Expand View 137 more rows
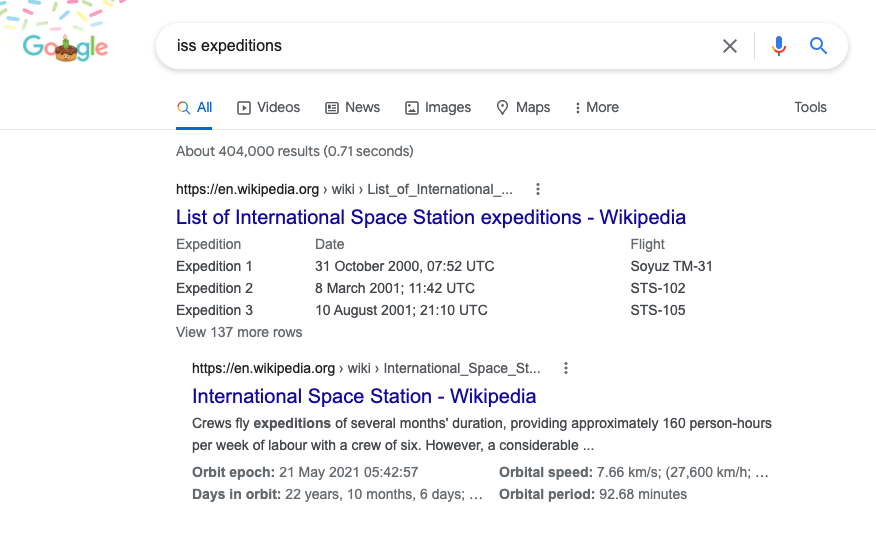Image resolution: width=876 pixels, height=541 pixels. (x=239, y=332)
